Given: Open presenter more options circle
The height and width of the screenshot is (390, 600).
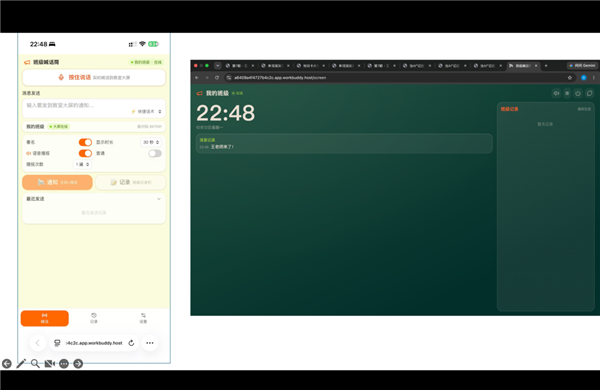Looking at the screenshot, I should [64, 364].
